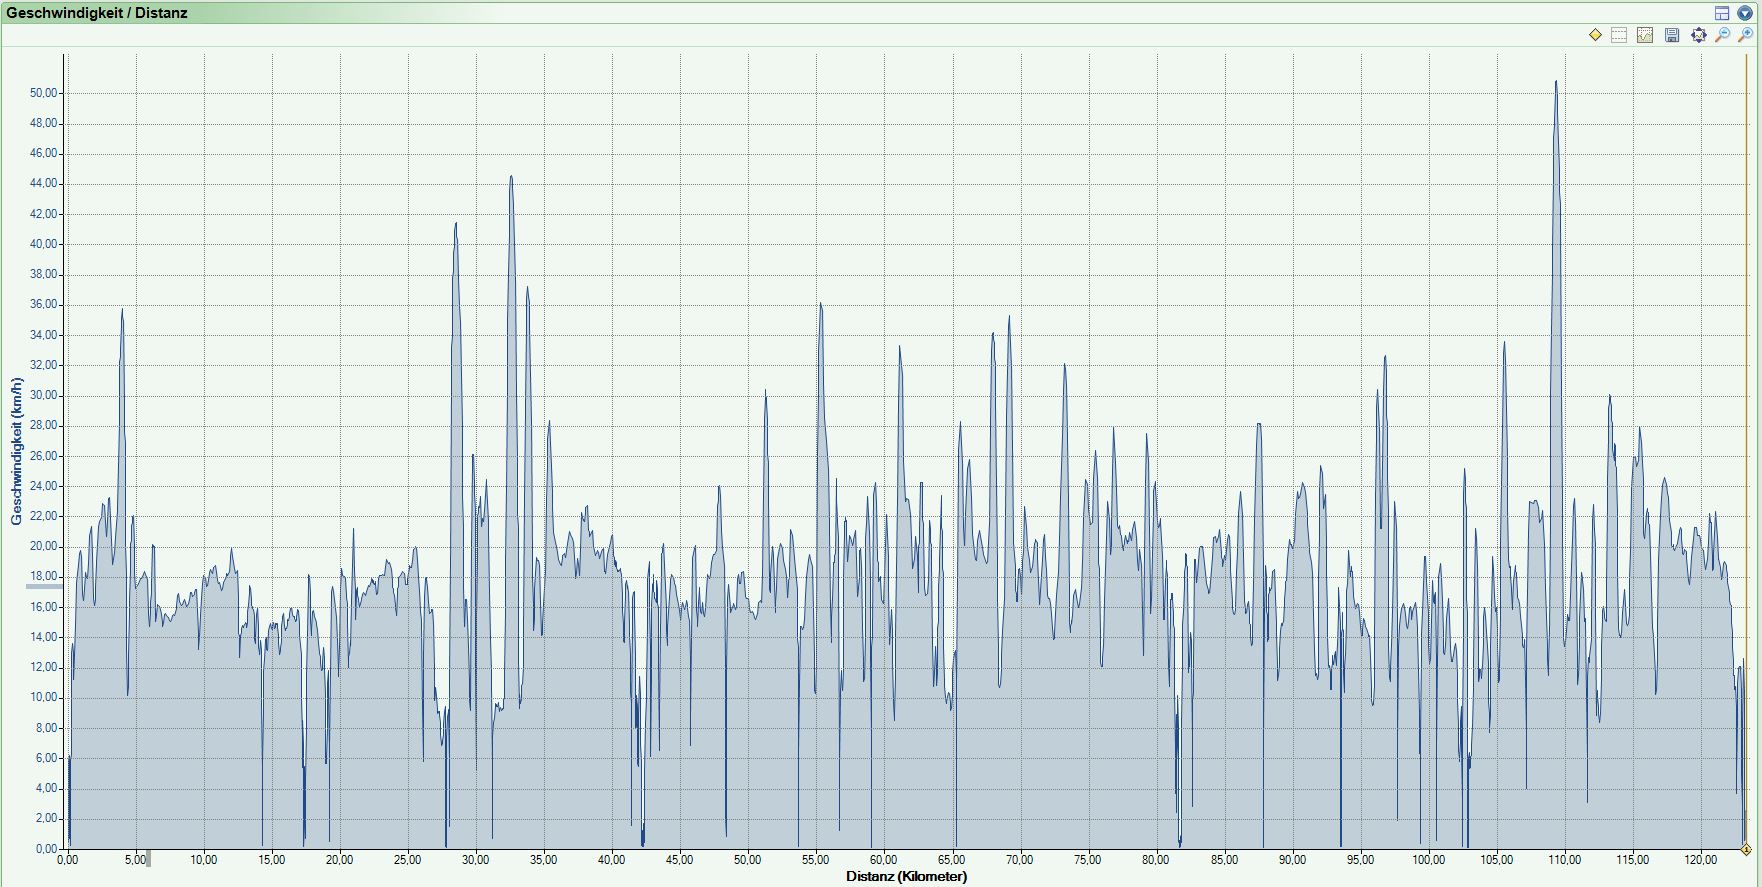Click the 120,00 distance tick label
Viewport: 1762px width, 887px height.
point(1700,860)
